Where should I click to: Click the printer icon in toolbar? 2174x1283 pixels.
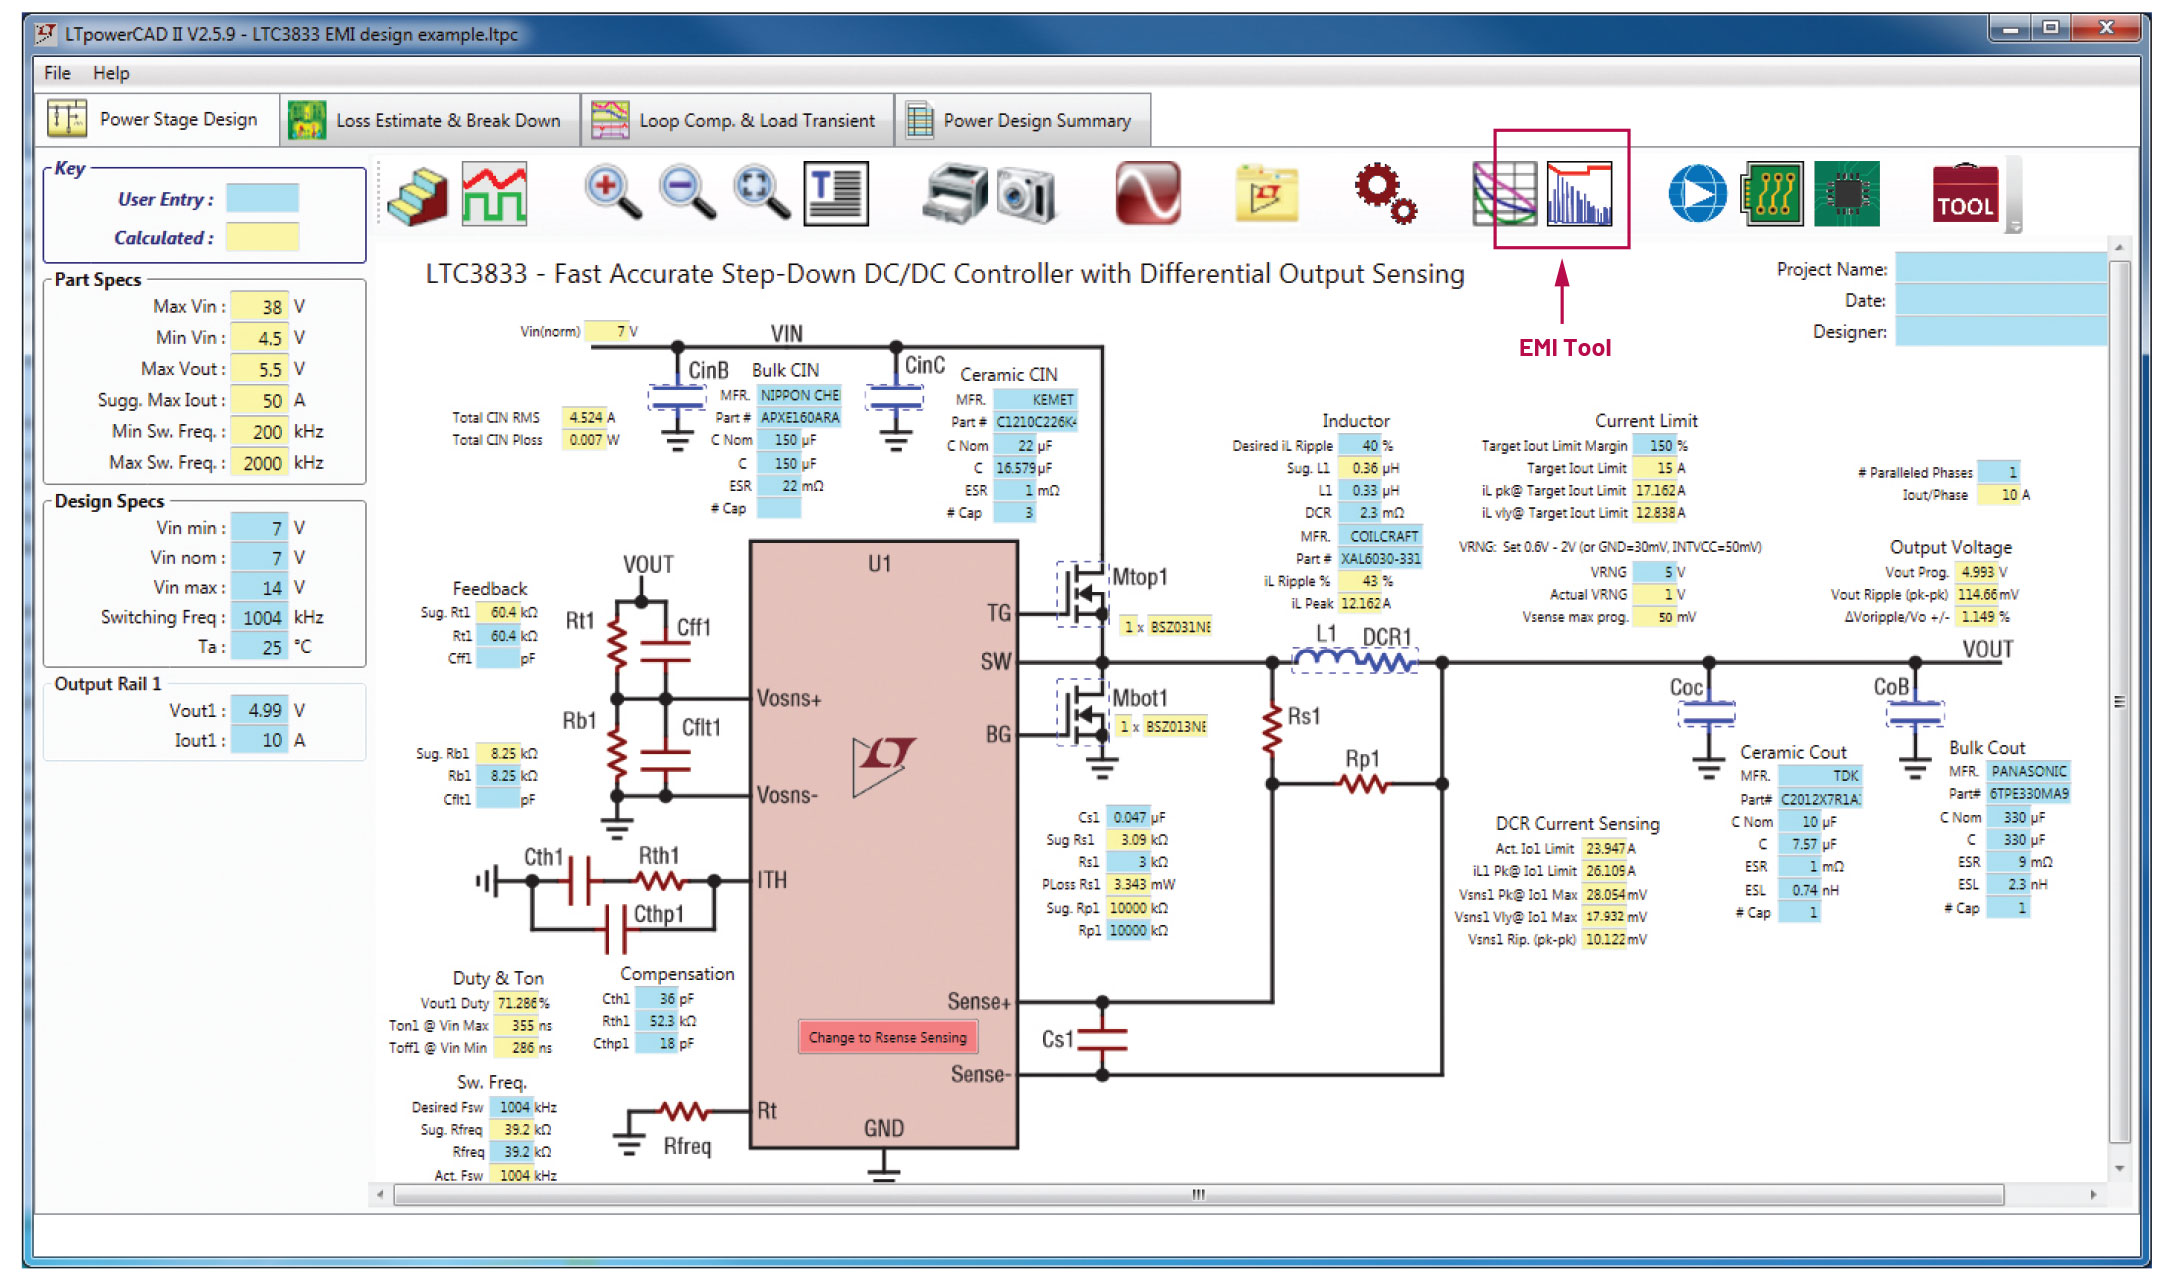click(x=953, y=193)
